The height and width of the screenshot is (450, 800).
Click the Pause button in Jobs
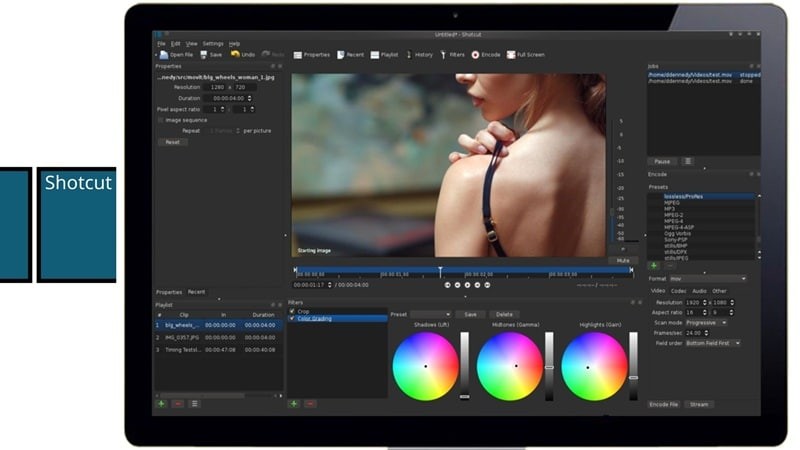tap(662, 161)
